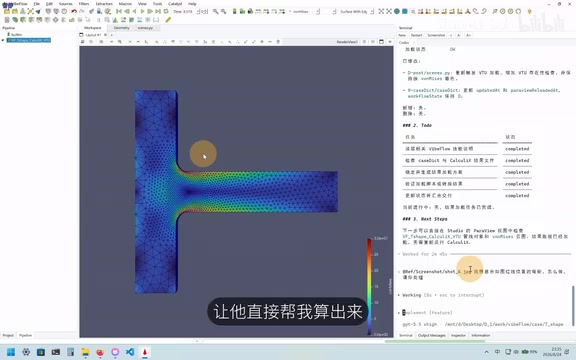
Task: Toggle the loop animation icon
Action: [x=166, y=12]
